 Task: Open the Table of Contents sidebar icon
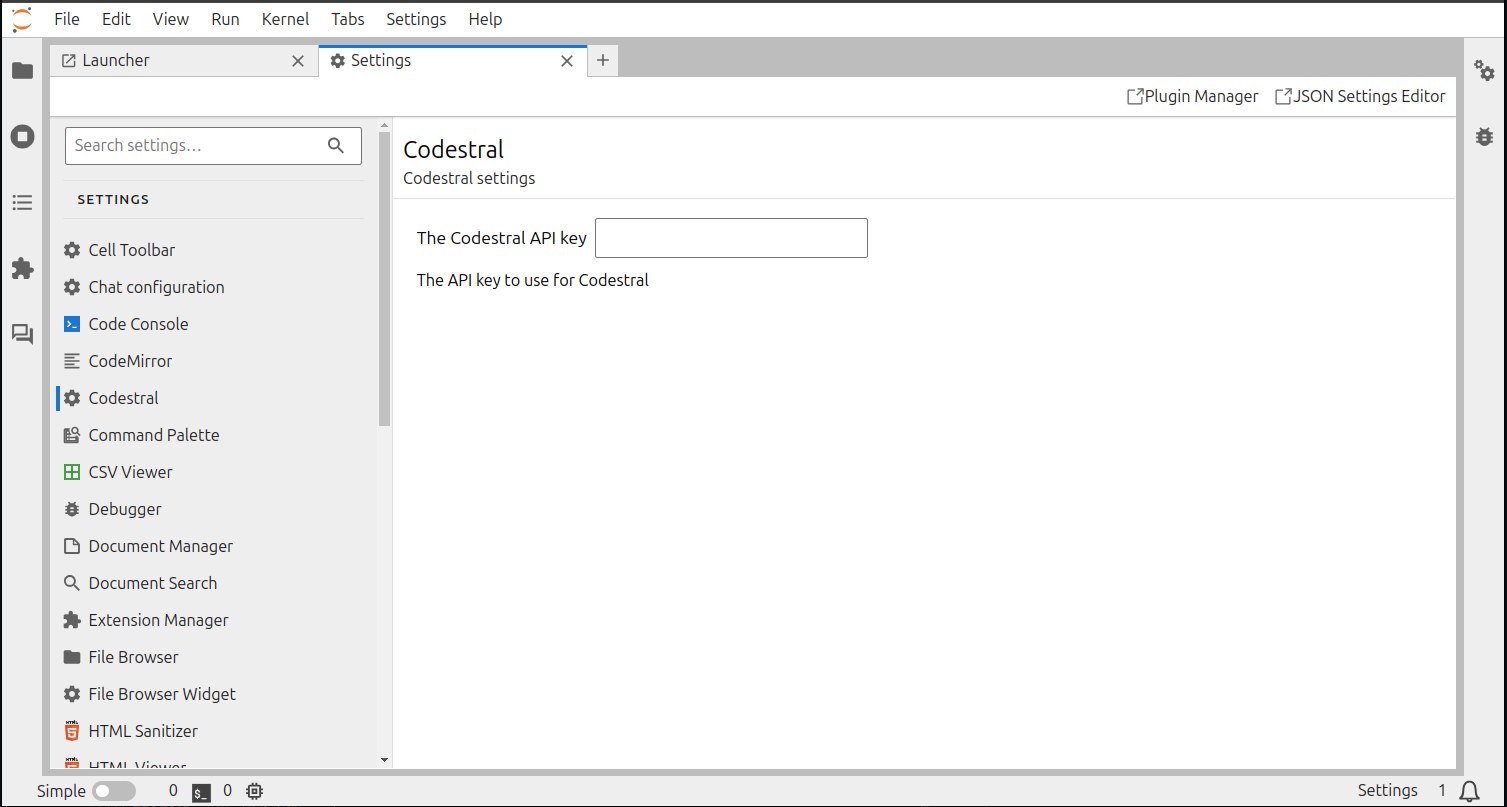coord(22,203)
